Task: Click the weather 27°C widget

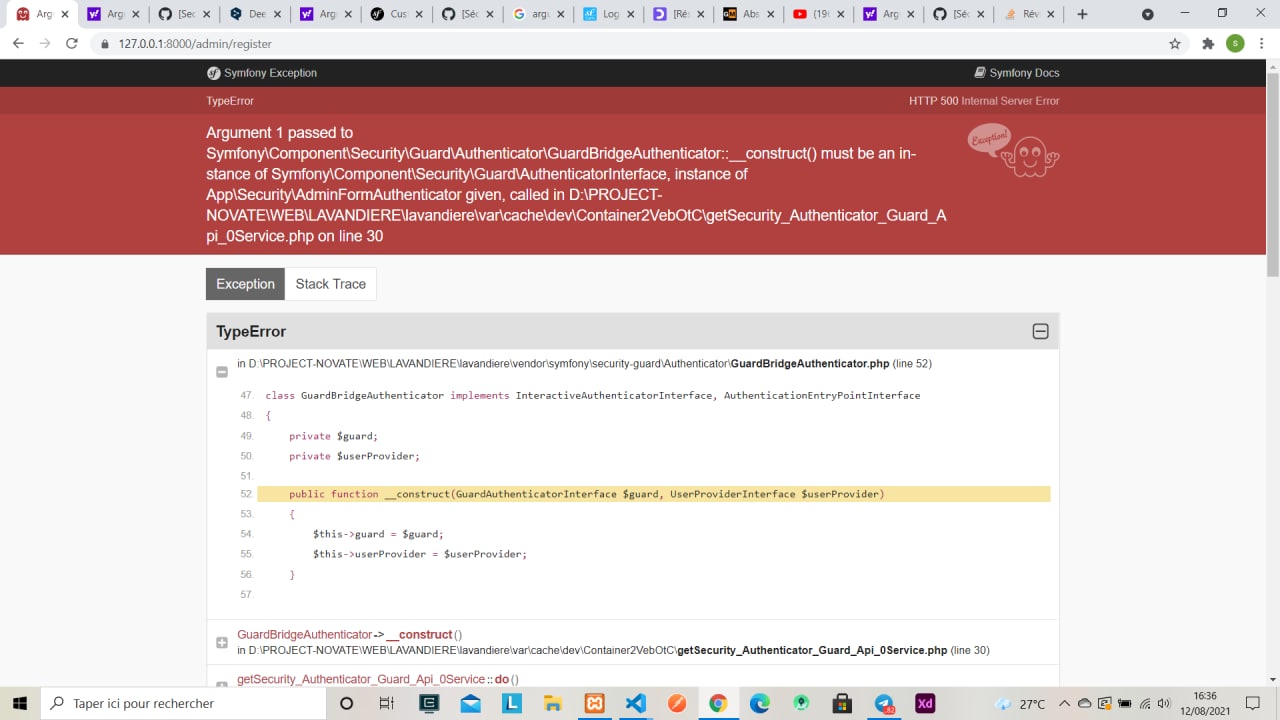Action: click(1021, 704)
